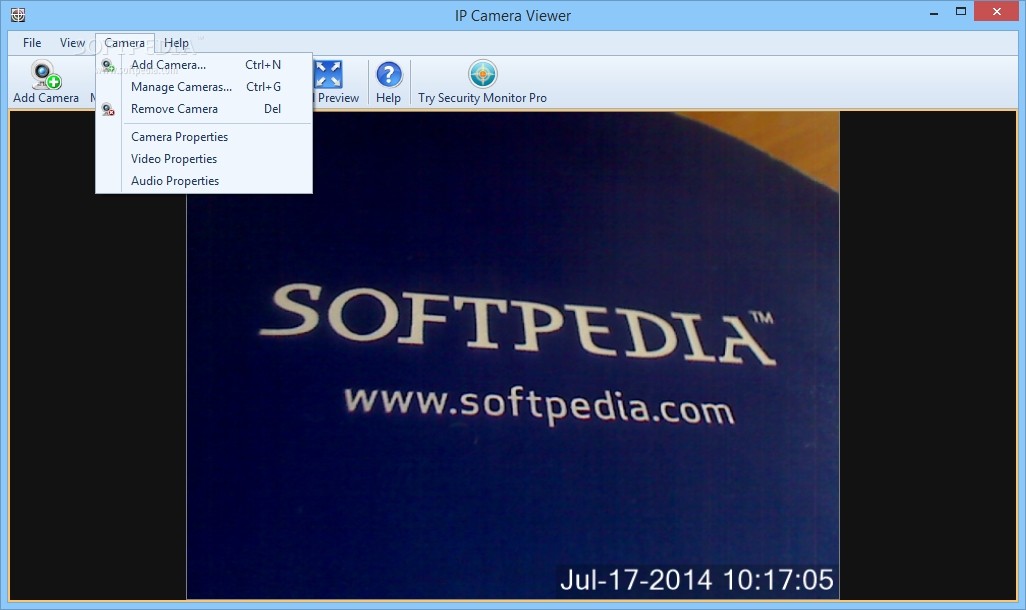Maximize the IP Camera Viewer window
Image resolution: width=1026 pixels, height=610 pixels.
point(961,12)
